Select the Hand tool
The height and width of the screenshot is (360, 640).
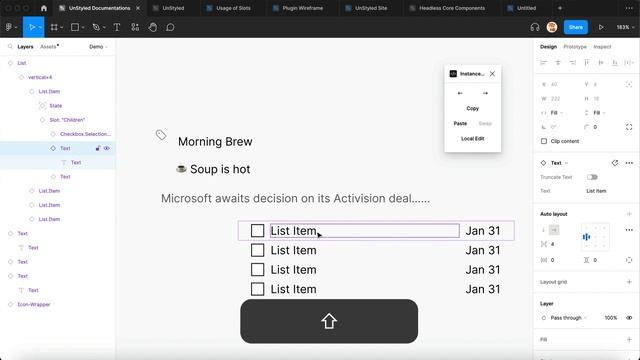point(153,27)
